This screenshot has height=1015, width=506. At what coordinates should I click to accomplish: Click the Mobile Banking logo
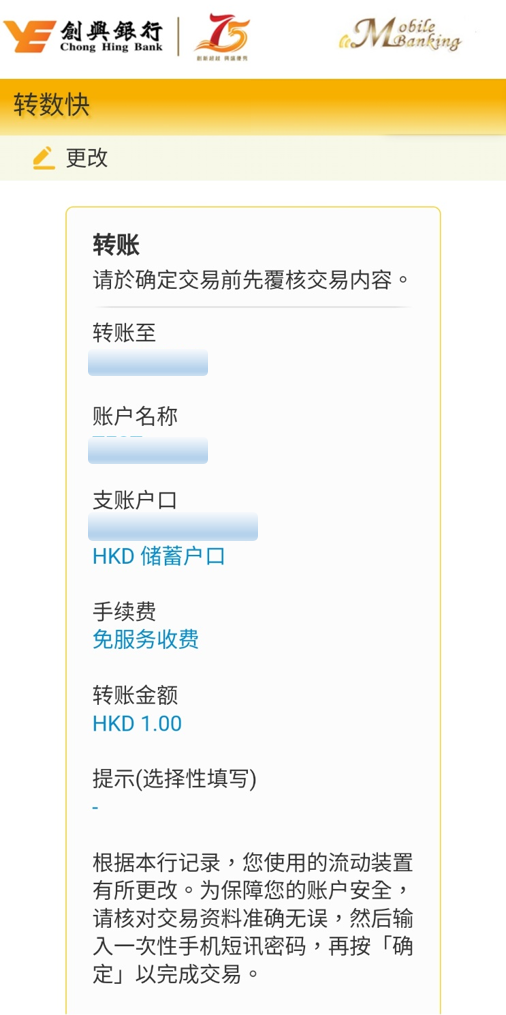(x=400, y=35)
